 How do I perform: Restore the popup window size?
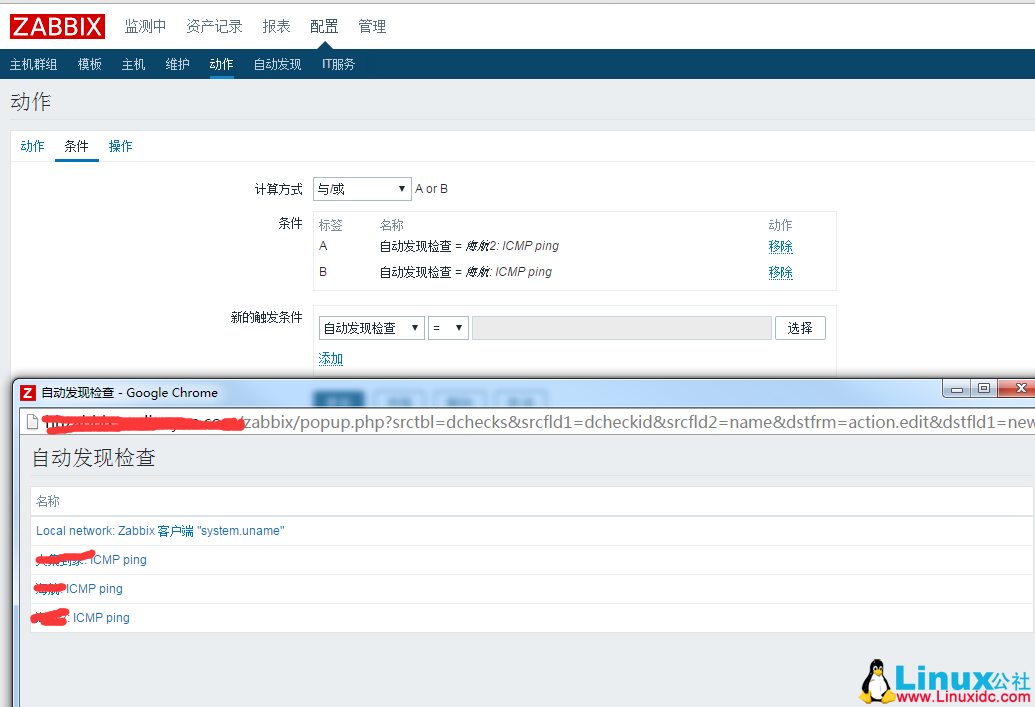tap(984, 388)
